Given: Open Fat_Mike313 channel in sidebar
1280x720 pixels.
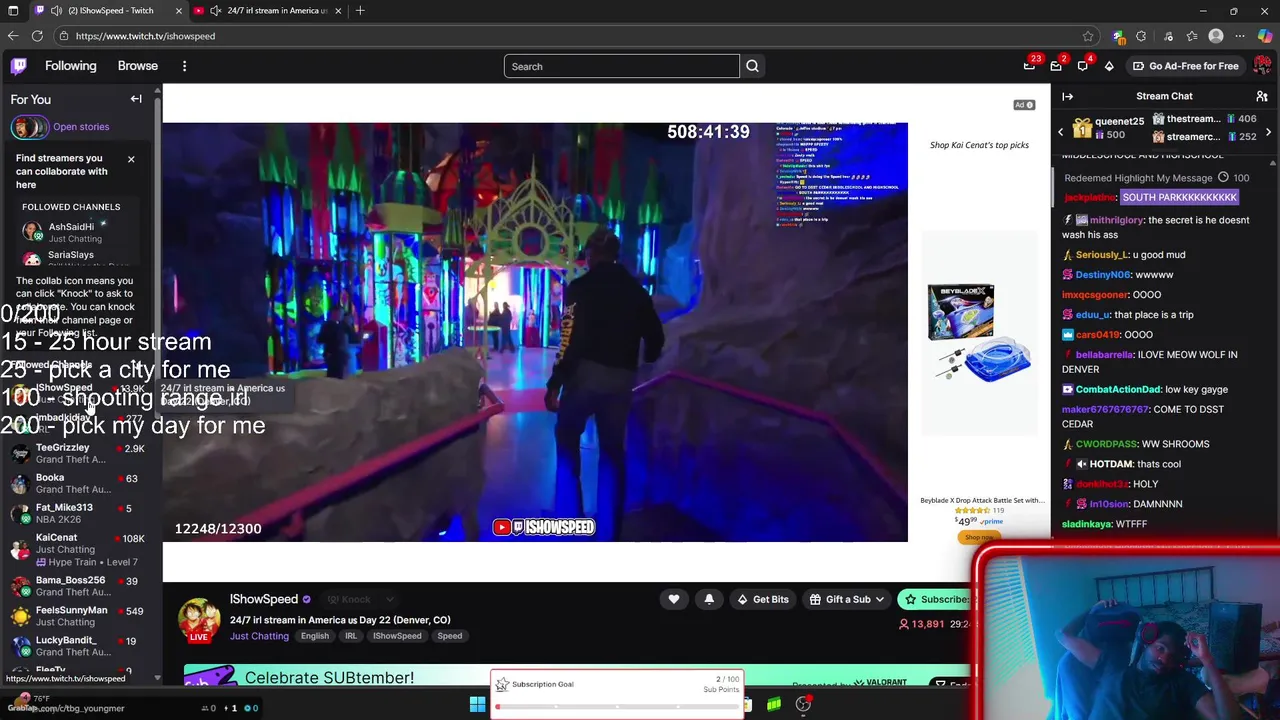Looking at the screenshot, I should pyautogui.click(x=78, y=514).
